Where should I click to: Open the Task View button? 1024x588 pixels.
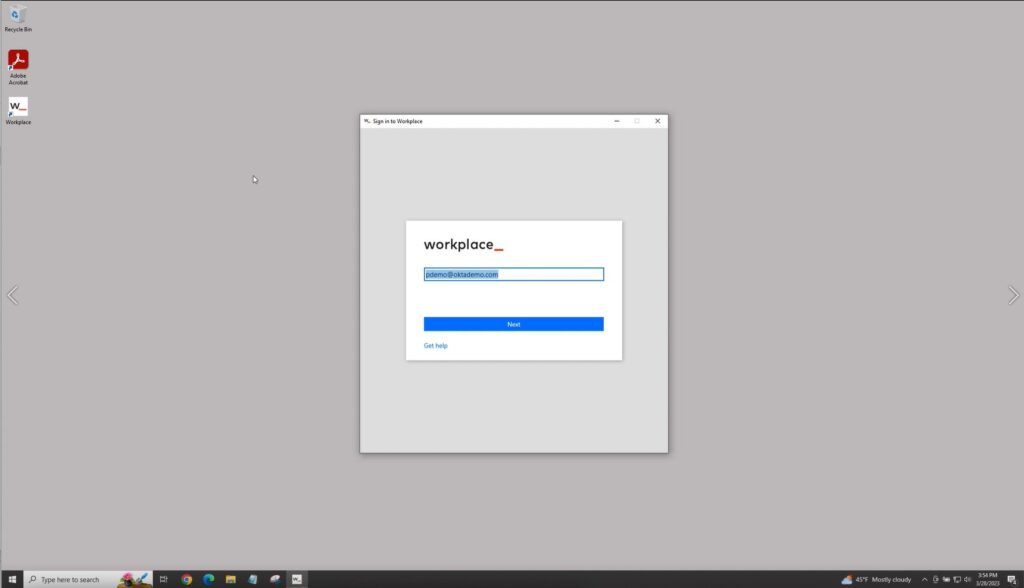[x=163, y=579]
